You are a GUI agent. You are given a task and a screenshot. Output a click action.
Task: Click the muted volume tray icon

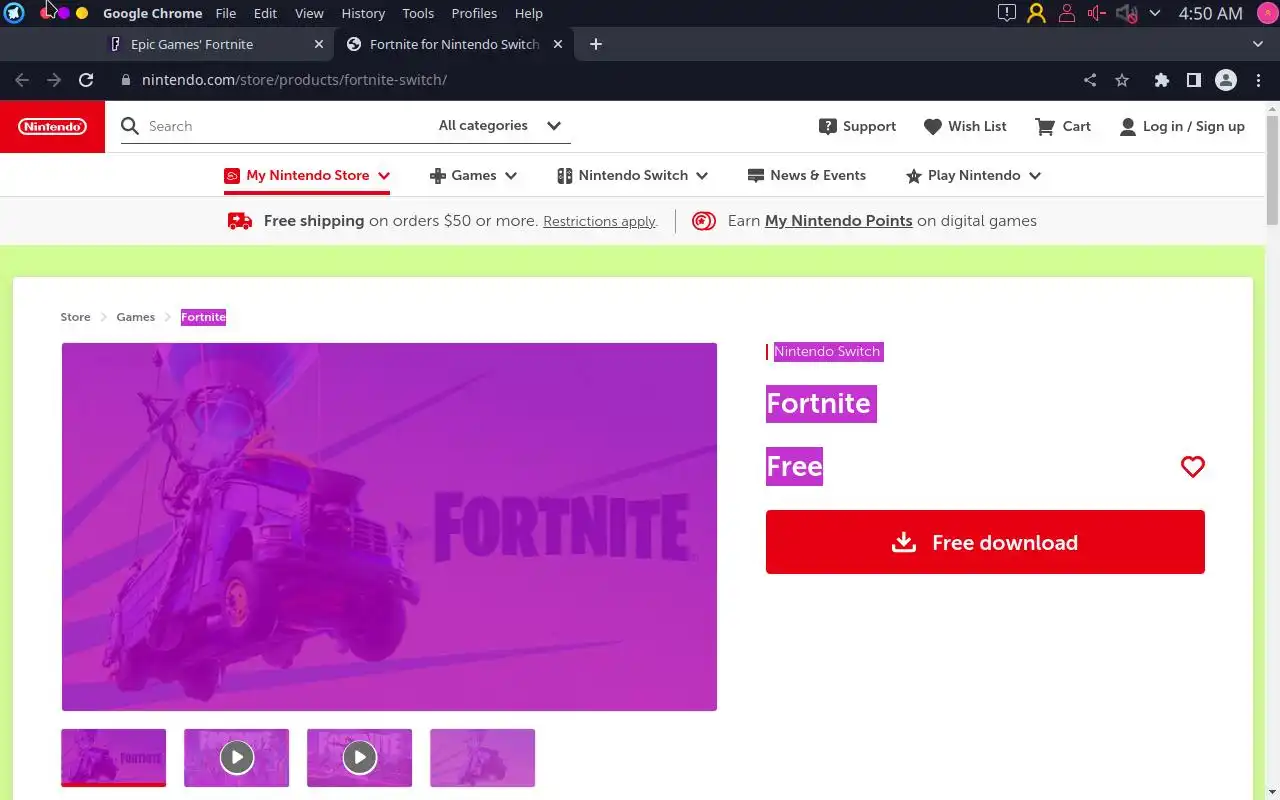(1126, 13)
